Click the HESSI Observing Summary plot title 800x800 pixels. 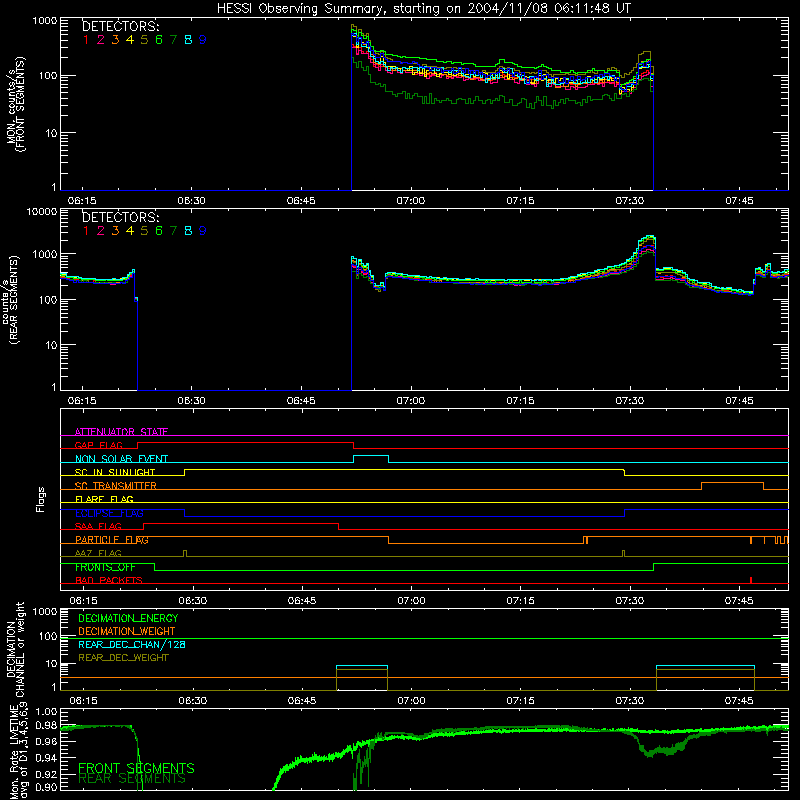coord(423,9)
